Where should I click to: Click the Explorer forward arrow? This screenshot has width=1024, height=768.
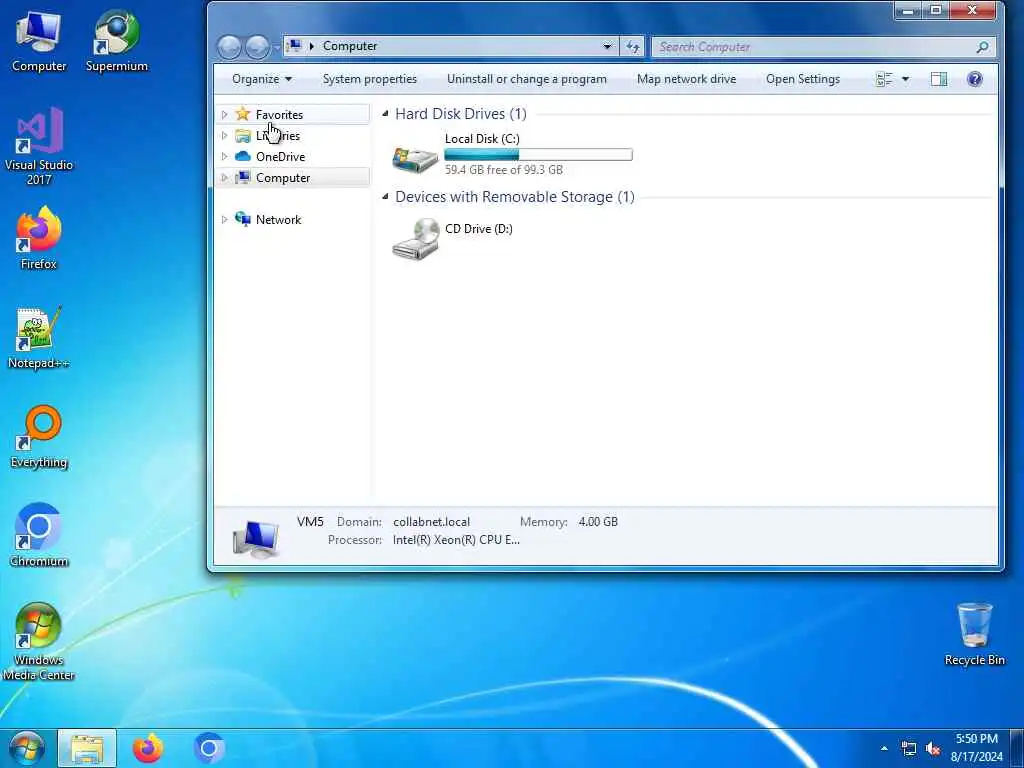click(x=257, y=46)
